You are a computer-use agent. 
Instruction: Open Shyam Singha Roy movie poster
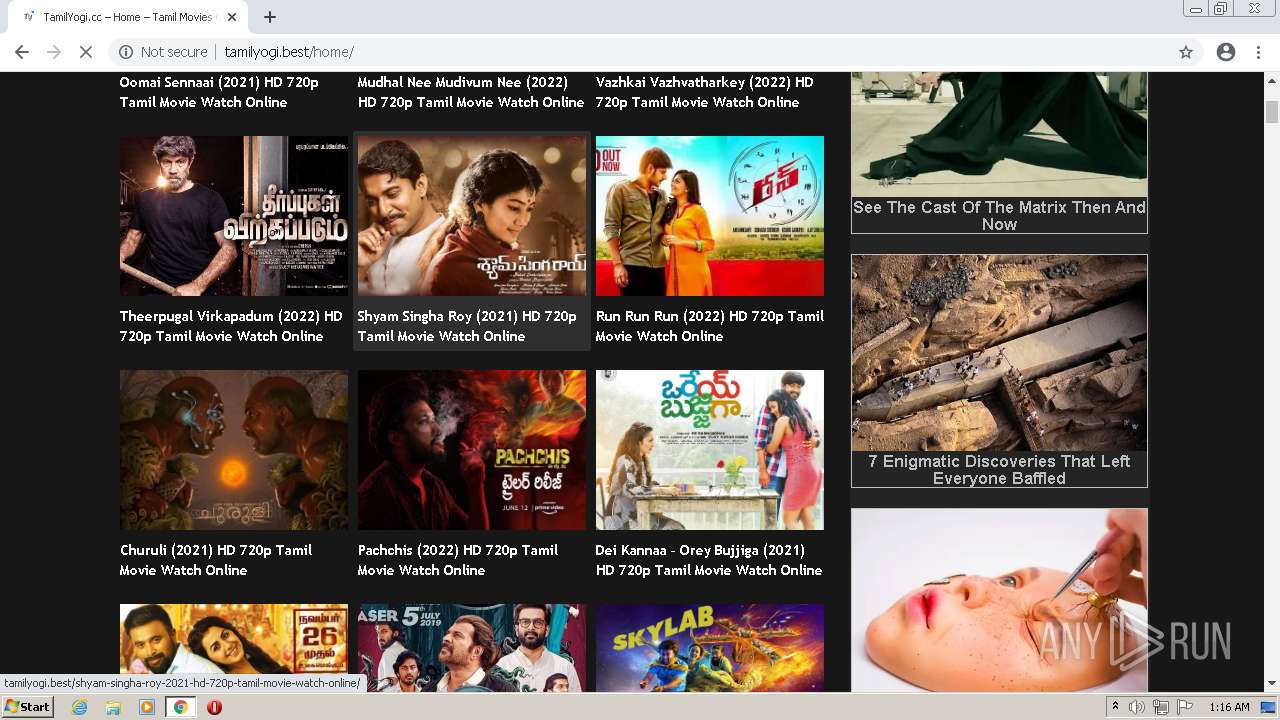click(472, 216)
